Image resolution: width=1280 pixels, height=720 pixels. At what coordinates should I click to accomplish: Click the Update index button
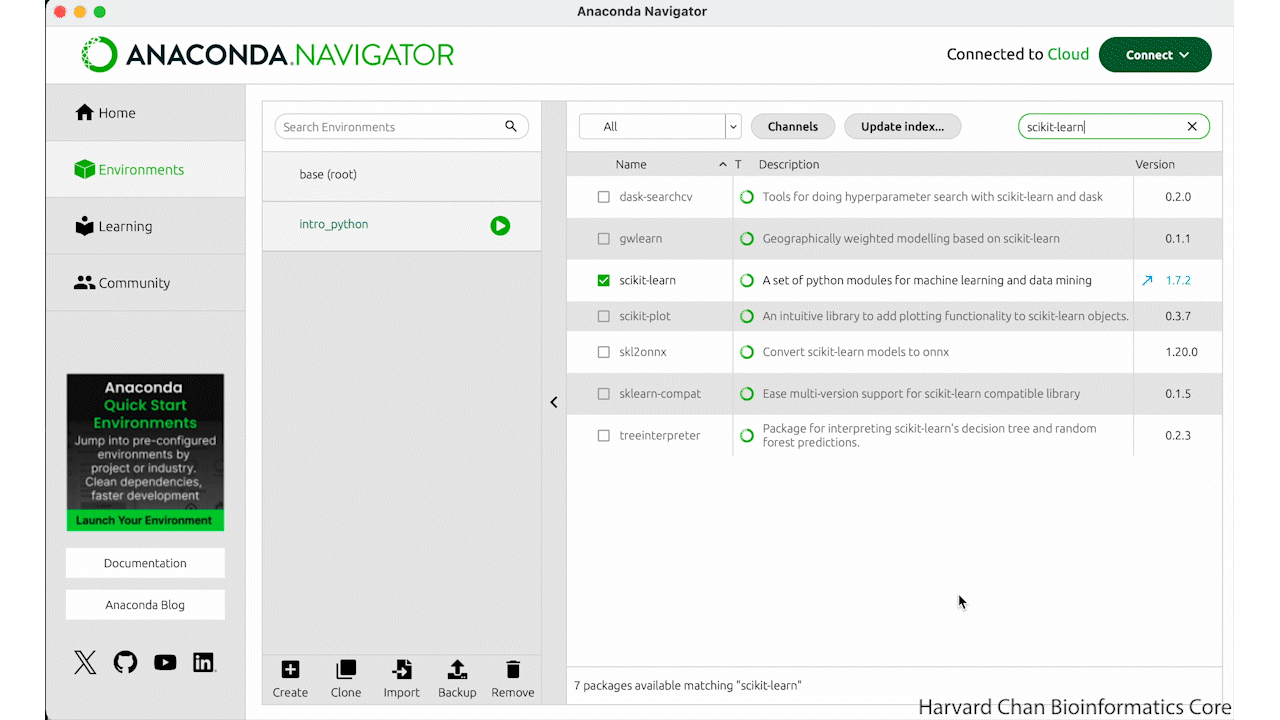[x=902, y=127]
